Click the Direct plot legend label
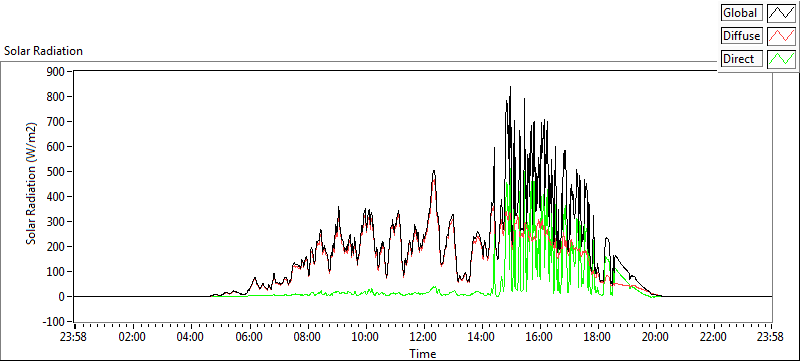Screen dimensions: 800x361 [x=742, y=59]
